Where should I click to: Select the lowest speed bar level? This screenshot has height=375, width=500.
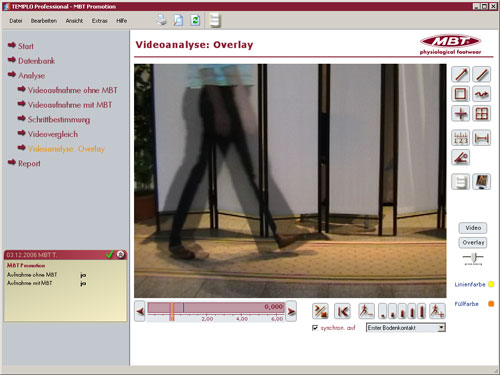383,311
